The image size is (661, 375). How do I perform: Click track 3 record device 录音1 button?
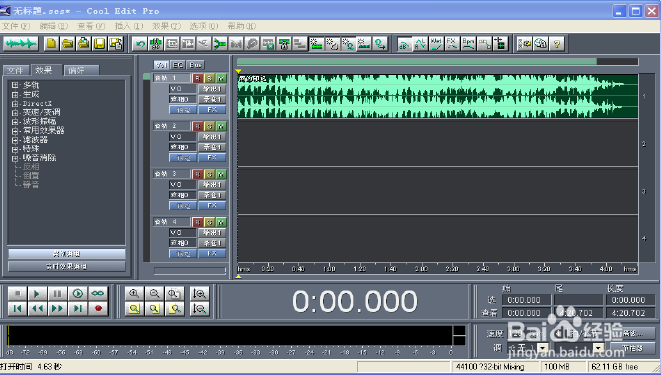pyautogui.click(x=212, y=195)
